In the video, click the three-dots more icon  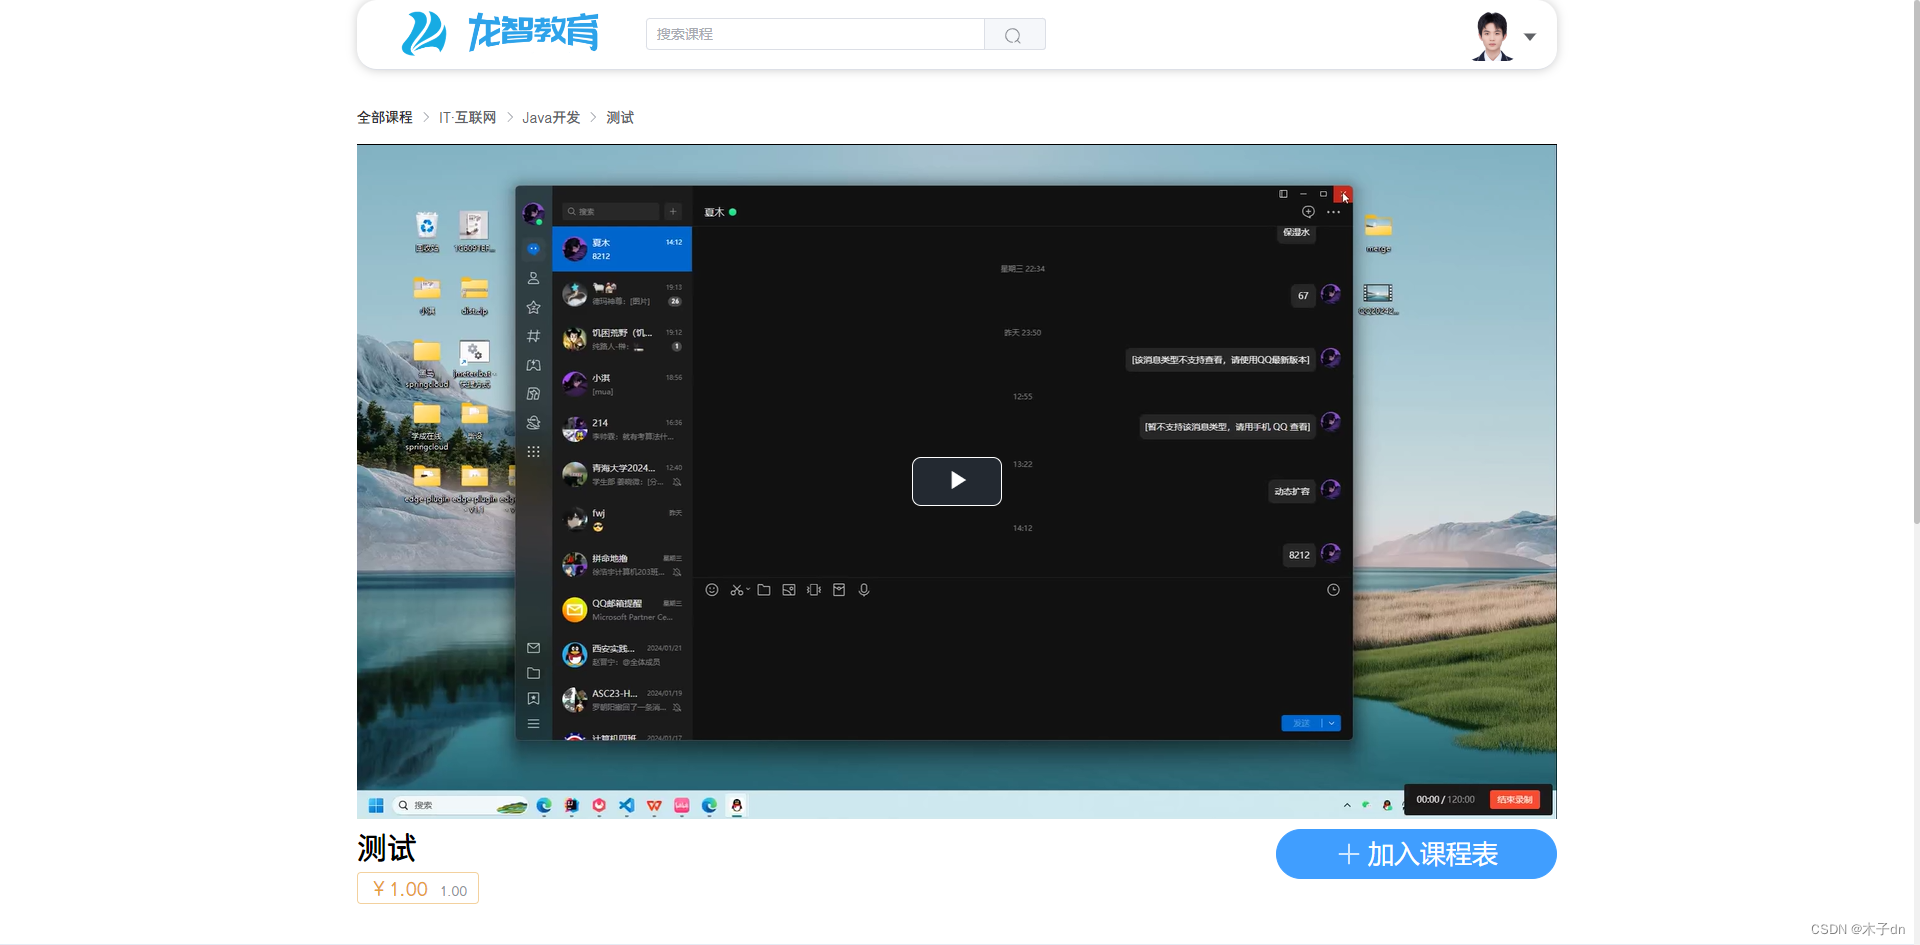[1333, 212]
